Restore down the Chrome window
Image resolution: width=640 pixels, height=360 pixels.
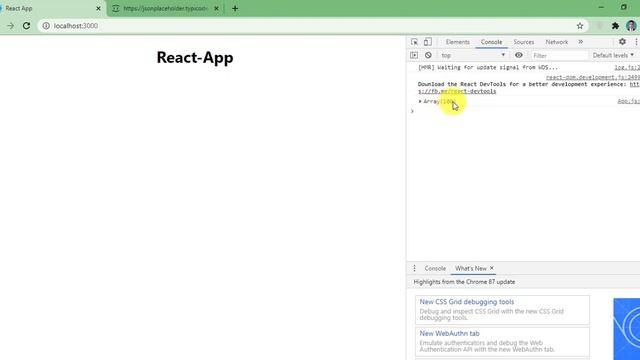[x=623, y=7]
